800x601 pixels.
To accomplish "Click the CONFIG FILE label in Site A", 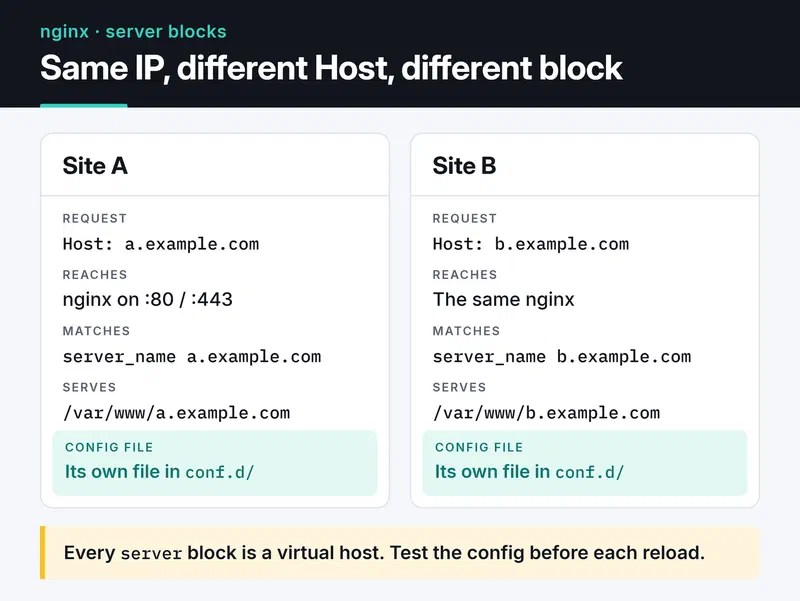I will click(109, 447).
